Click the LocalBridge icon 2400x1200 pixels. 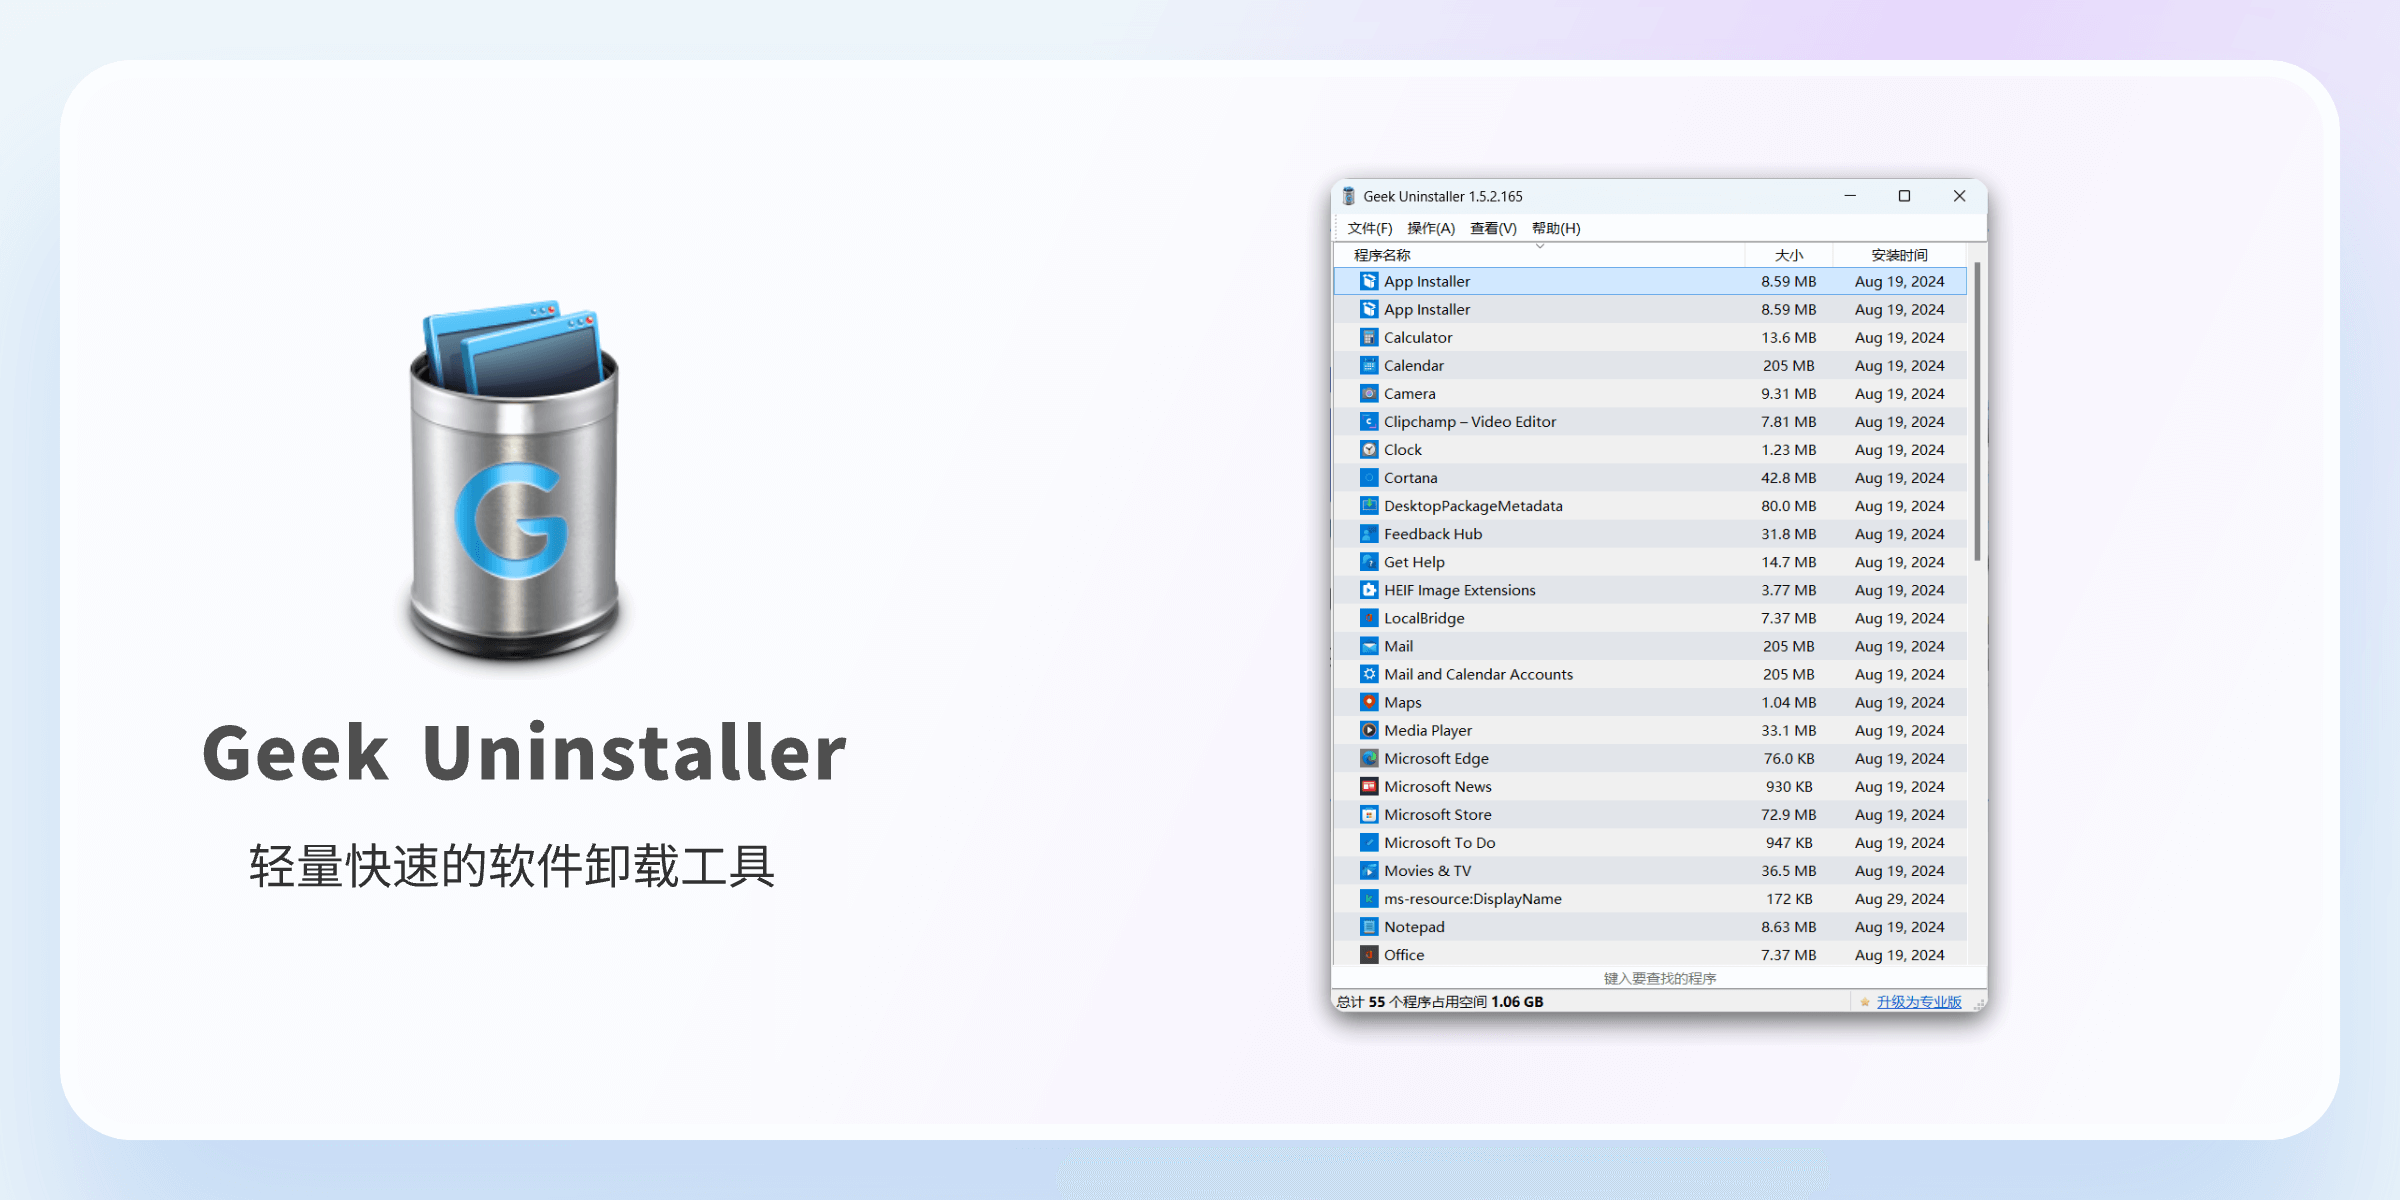pyautogui.click(x=1369, y=618)
